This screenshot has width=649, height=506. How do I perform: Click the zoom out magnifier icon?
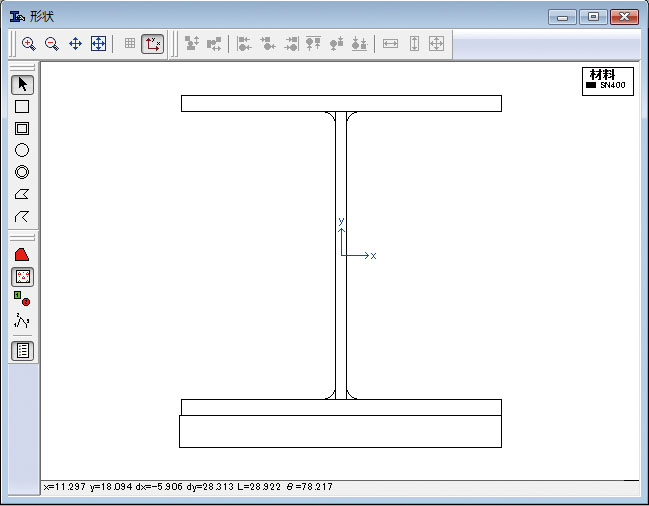coord(52,44)
